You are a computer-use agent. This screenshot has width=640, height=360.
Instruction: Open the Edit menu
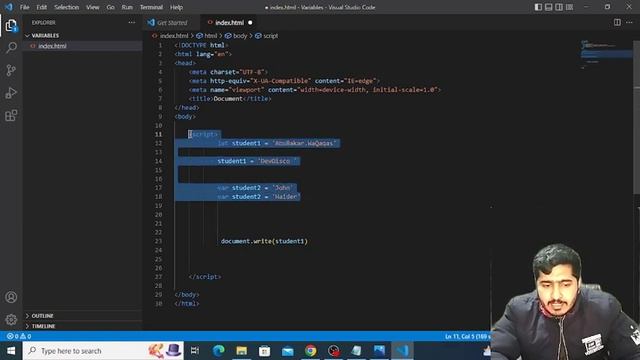click(x=41, y=7)
